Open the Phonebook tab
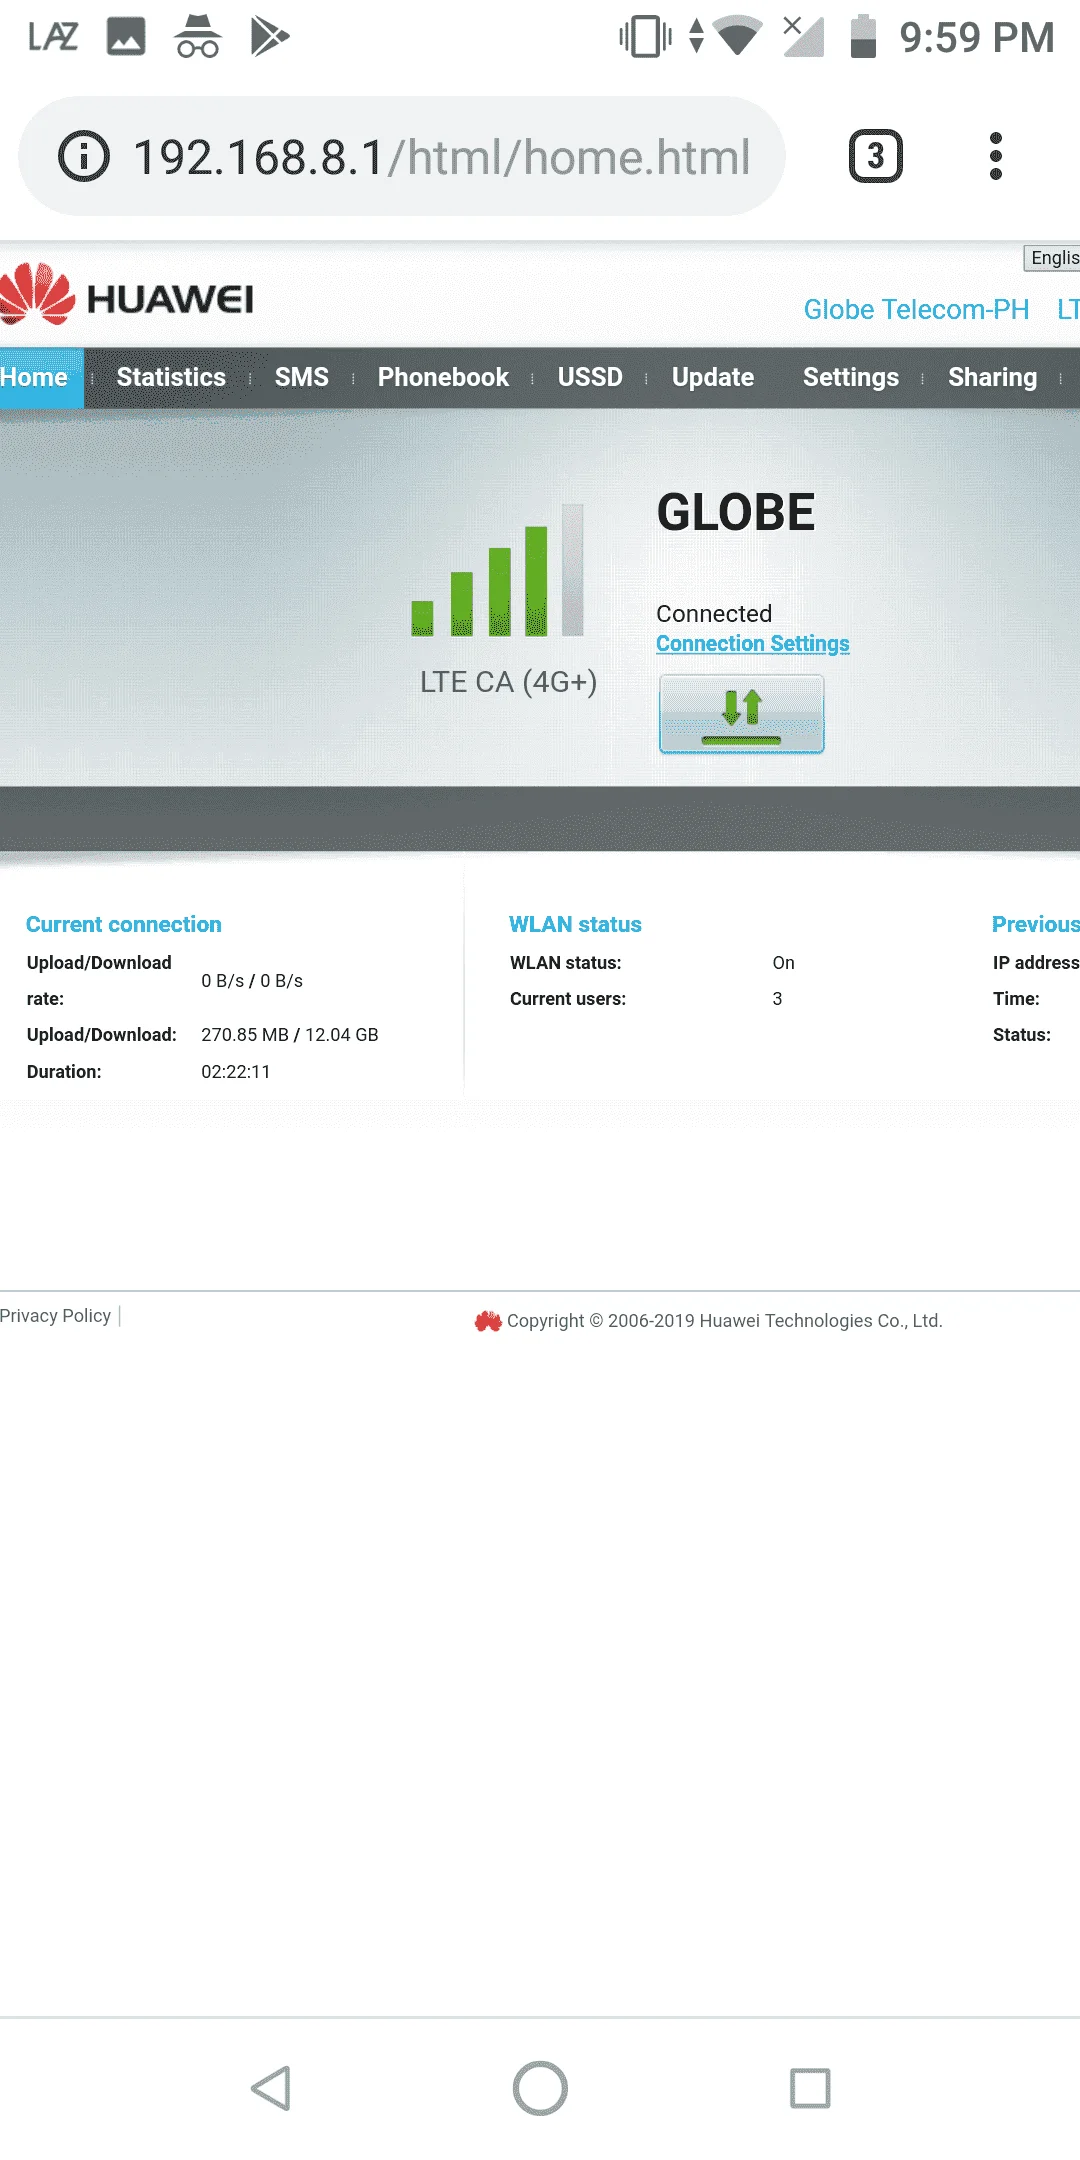The height and width of the screenshot is (2160, 1080). pyautogui.click(x=443, y=378)
